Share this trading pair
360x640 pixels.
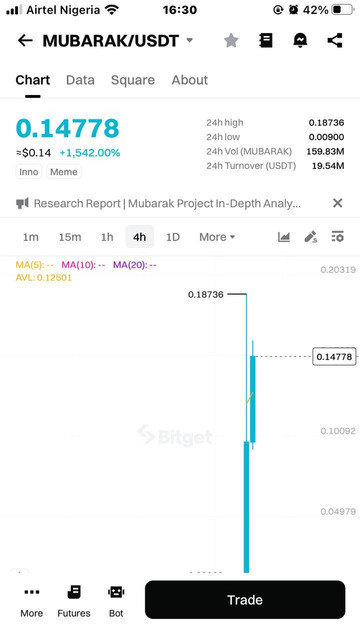[x=335, y=40]
